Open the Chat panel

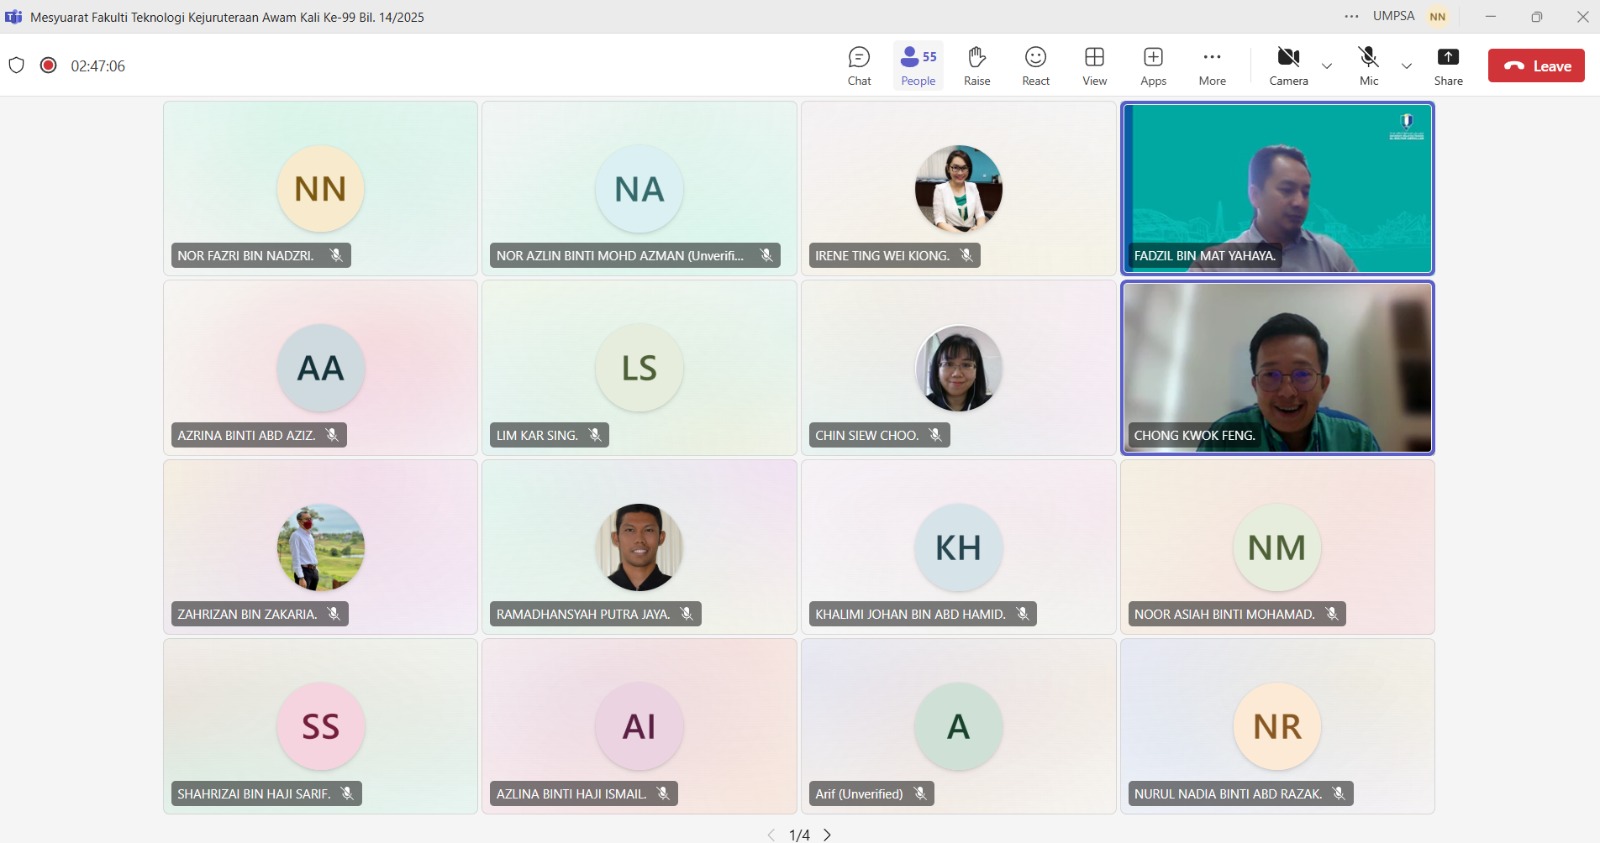(x=859, y=66)
